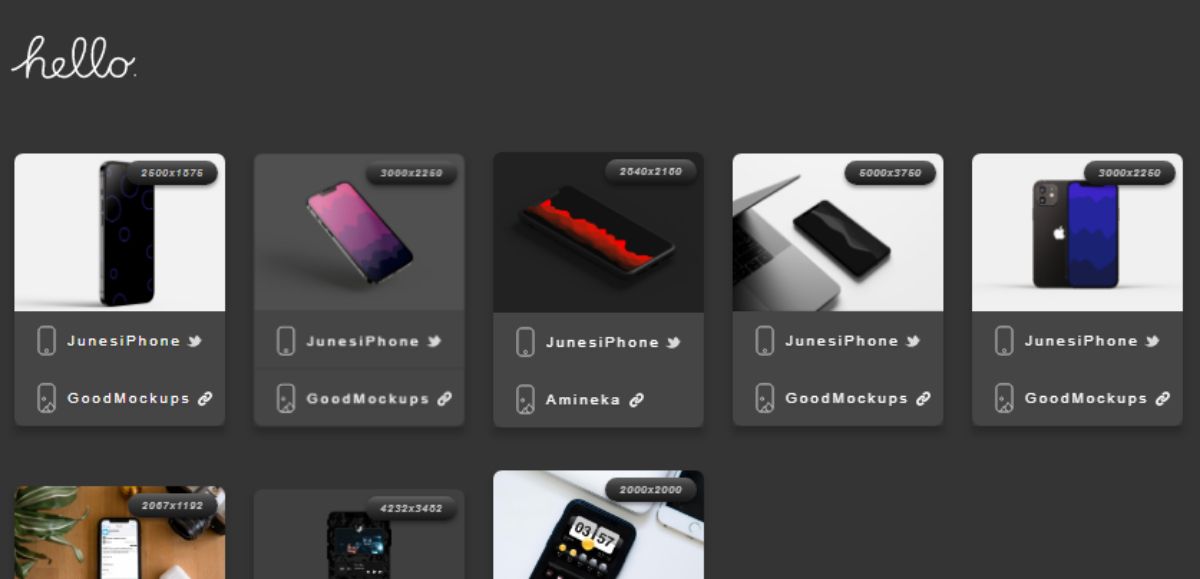1200x579 pixels.
Task: Click phone icon in pink iPhone card
Action: point(286,341)
